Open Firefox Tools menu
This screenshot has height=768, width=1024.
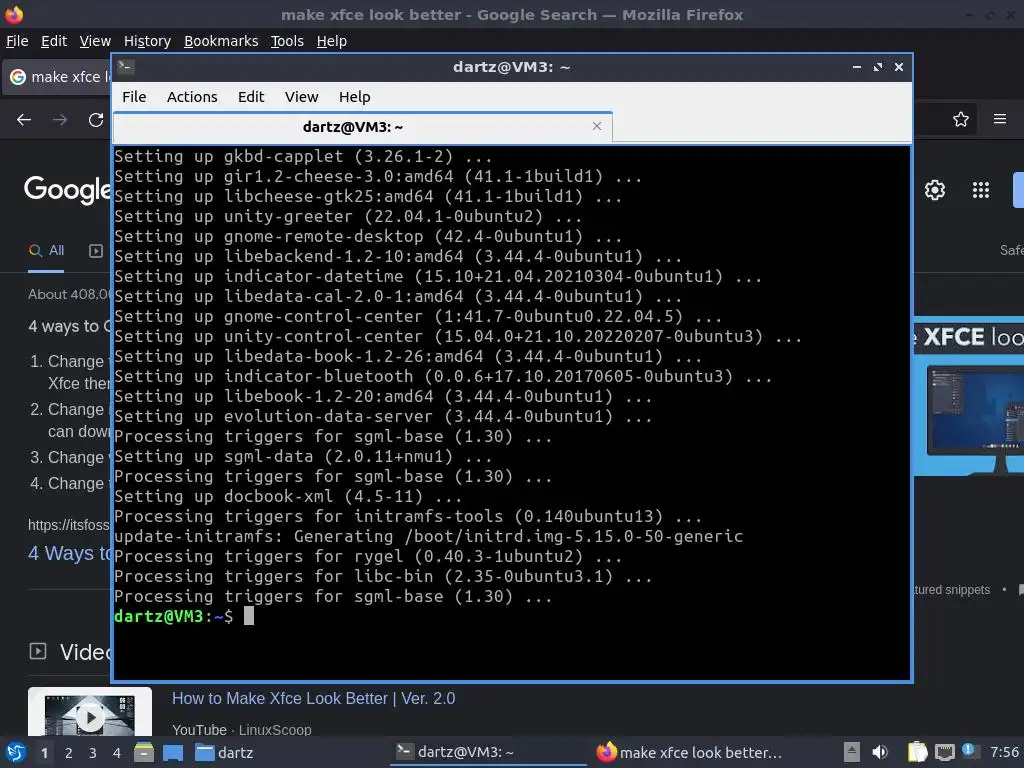coord(287,41)
